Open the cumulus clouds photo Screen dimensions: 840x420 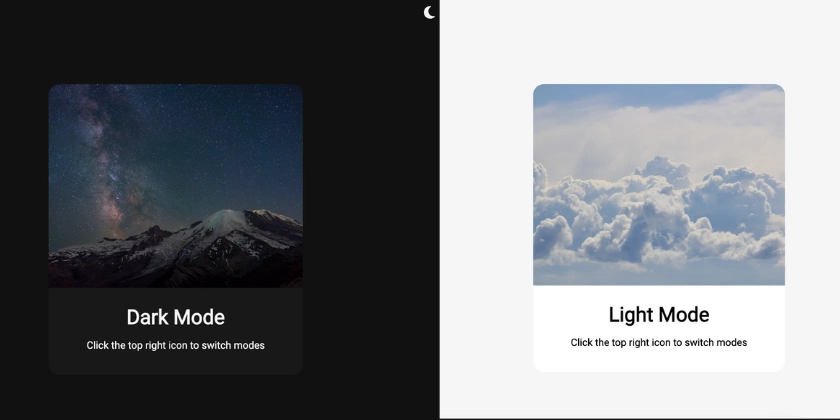(659, 184)
